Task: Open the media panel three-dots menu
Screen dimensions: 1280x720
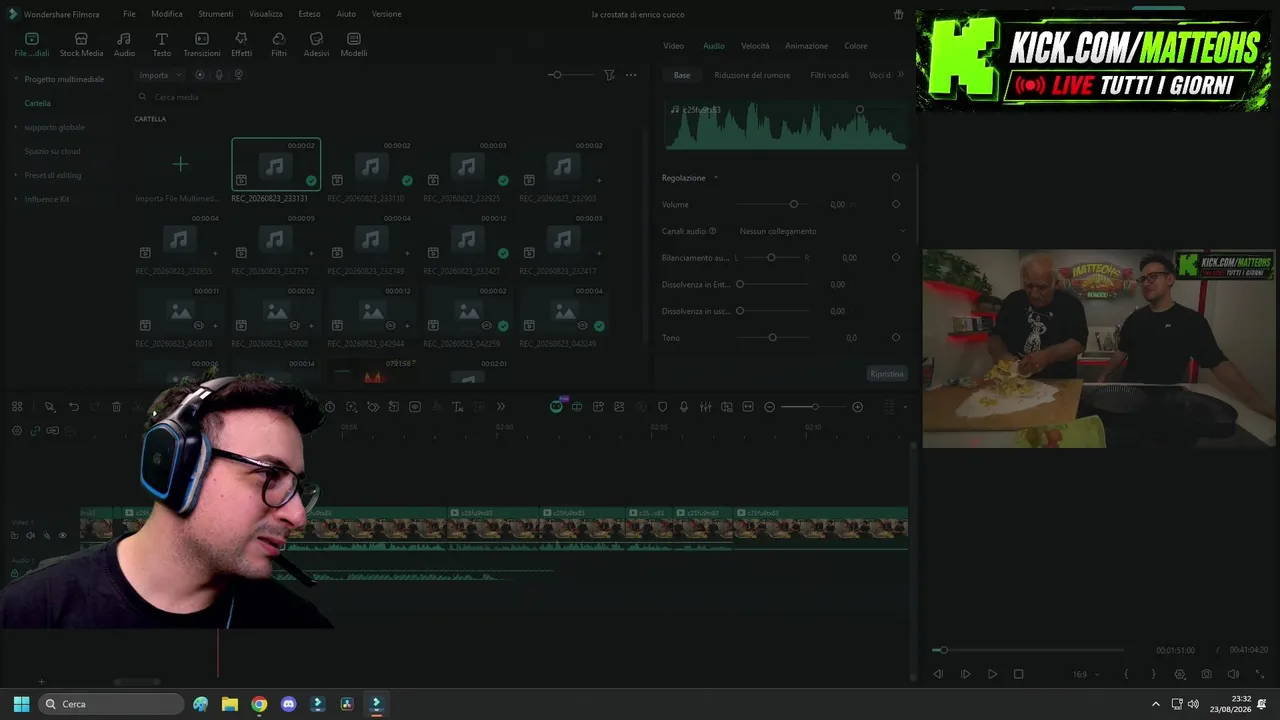Action: click(631, 75)
